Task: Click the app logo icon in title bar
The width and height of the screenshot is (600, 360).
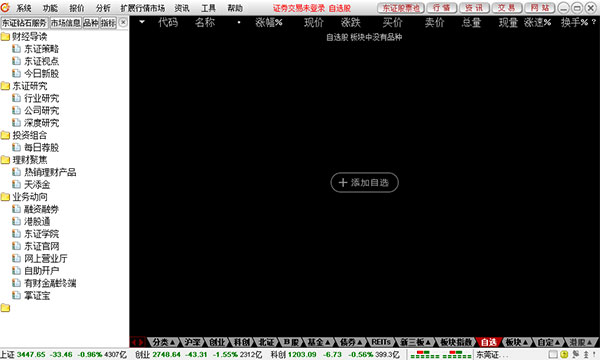Action: point(5,7)
